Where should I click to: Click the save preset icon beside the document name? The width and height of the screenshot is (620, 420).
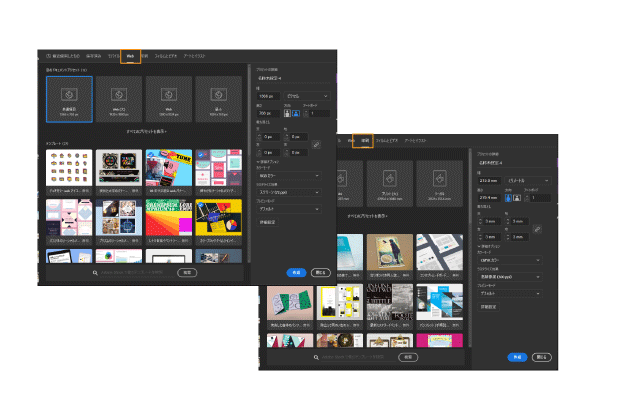[x=282, y=76]
